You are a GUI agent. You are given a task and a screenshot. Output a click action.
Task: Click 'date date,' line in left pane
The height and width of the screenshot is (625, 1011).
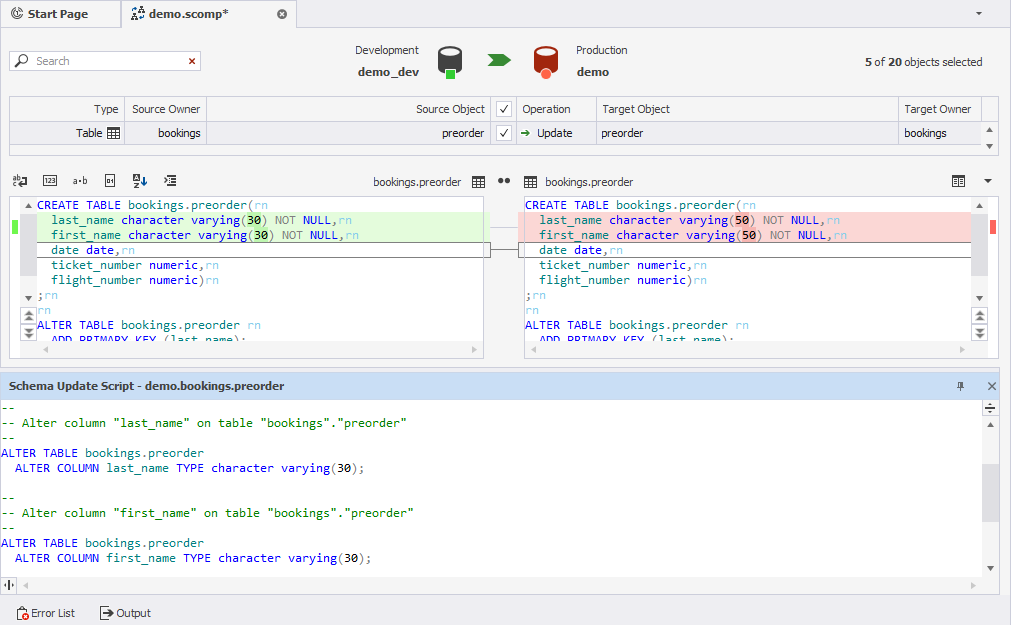coord(93,250)
